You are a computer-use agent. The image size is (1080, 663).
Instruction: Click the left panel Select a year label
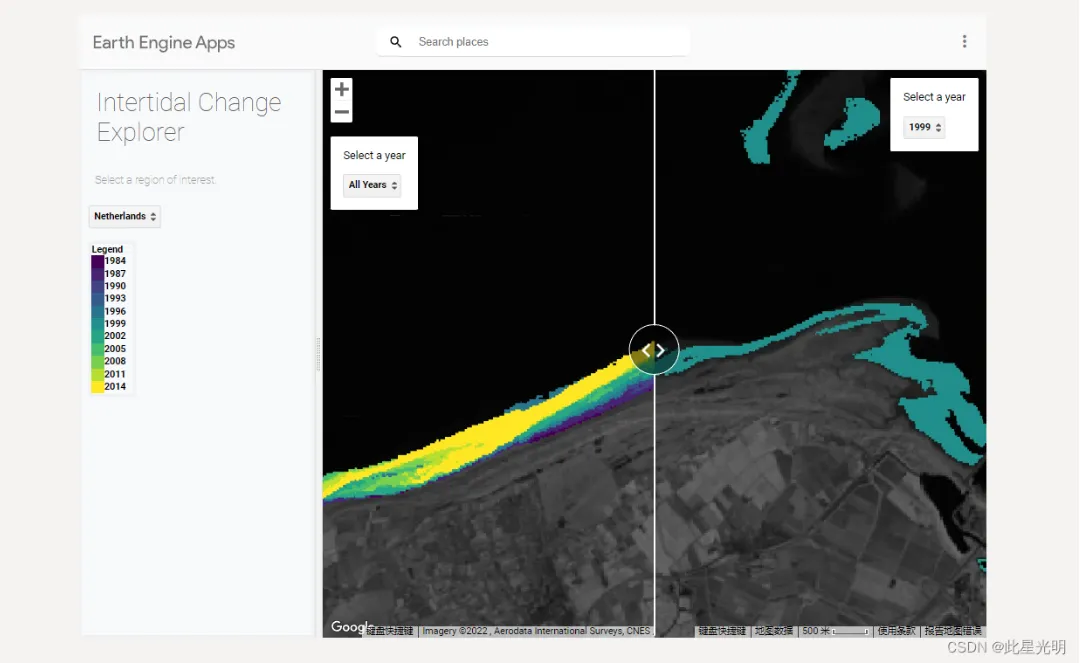click(x=375, y=156)
